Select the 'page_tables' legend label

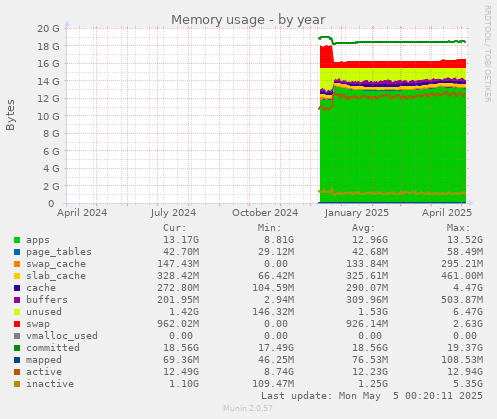point(59,252)
